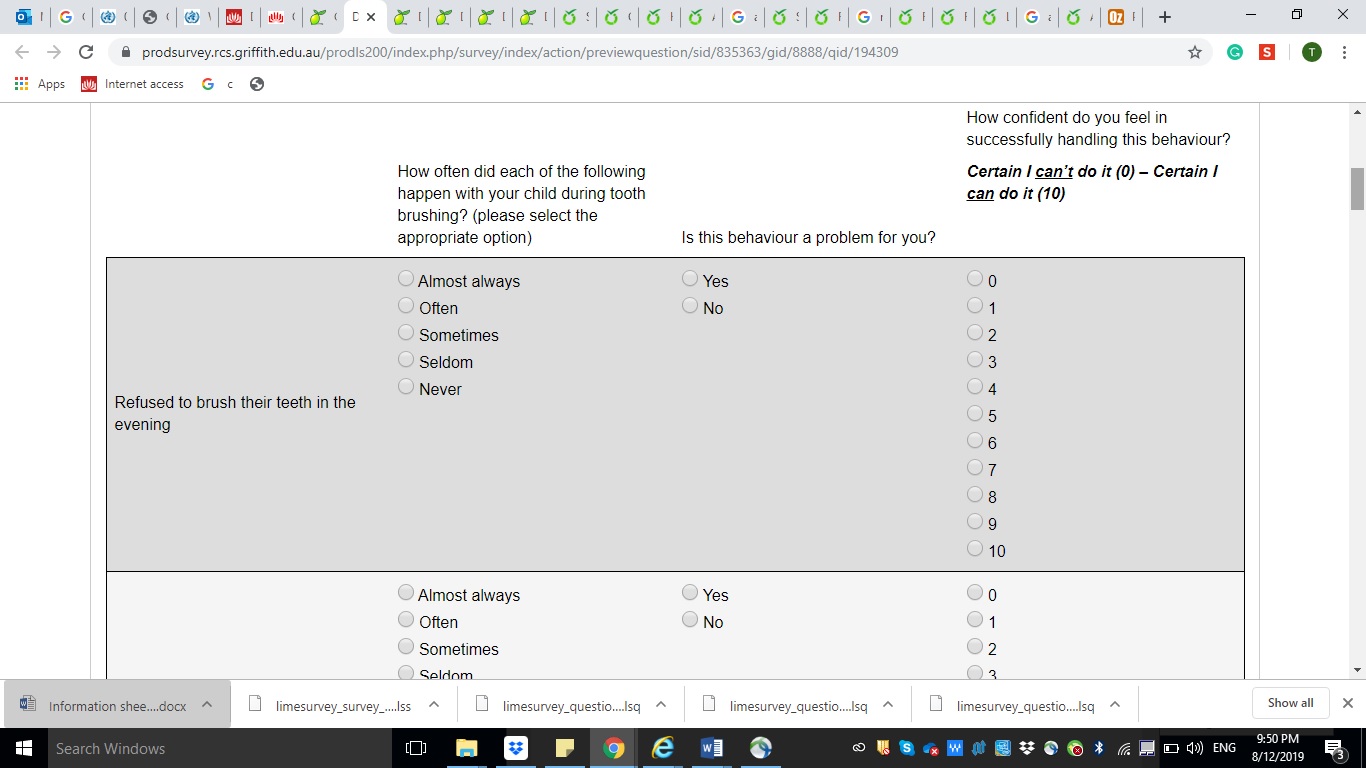This screenshot has width=1366, height=768.
Task: Reload the survey page
Action: (86, 52)
